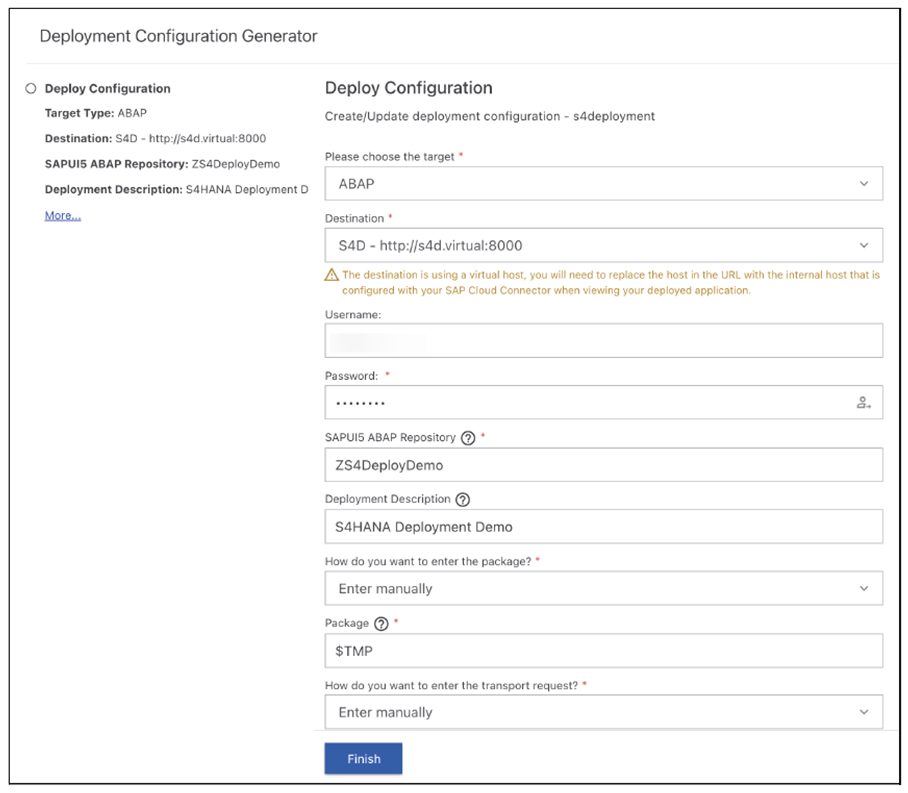The image size is (908, 793).
Task: Edit the SAPUI5 ABAP Repository field ZS4DeployDemo
Action: 603,465
